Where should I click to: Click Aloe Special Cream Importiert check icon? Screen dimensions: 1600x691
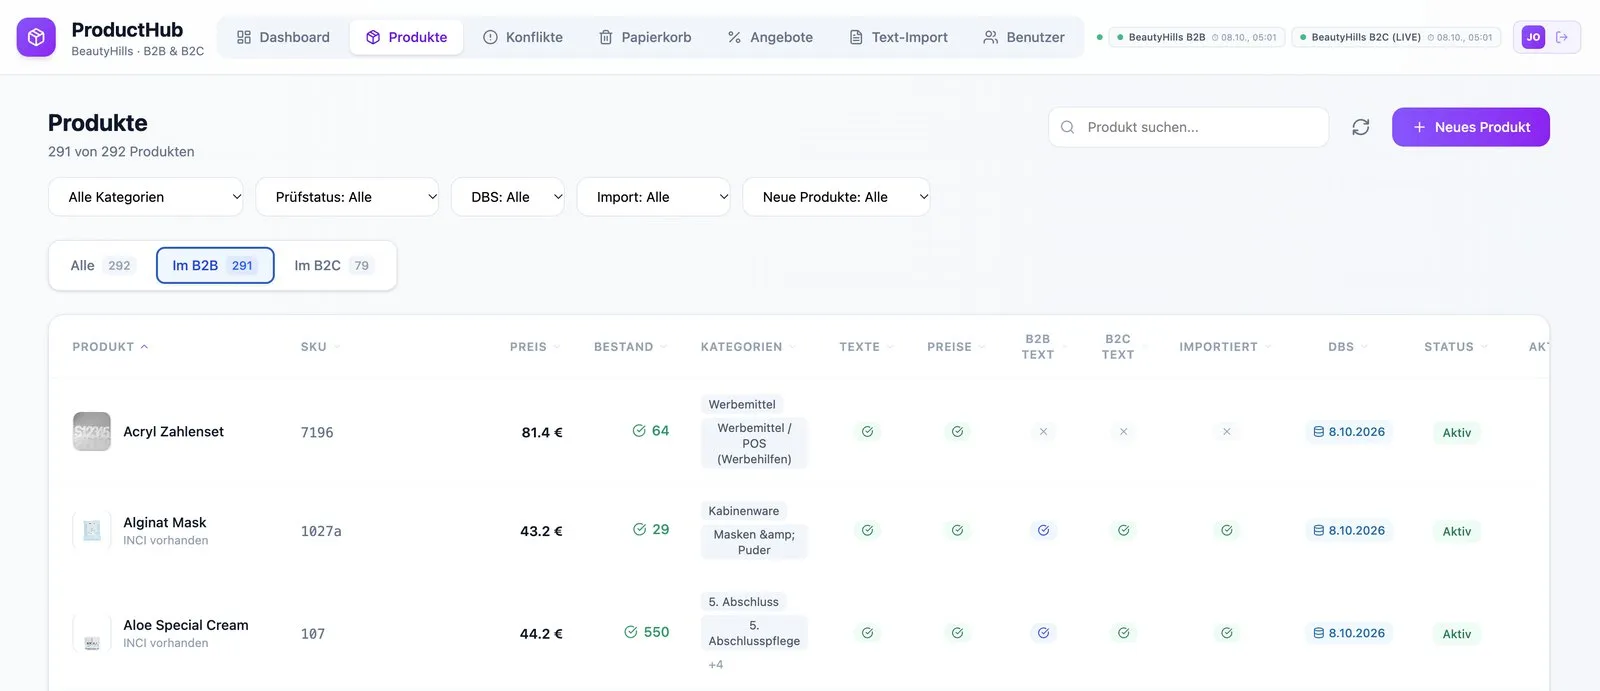tap(1226, 633)
